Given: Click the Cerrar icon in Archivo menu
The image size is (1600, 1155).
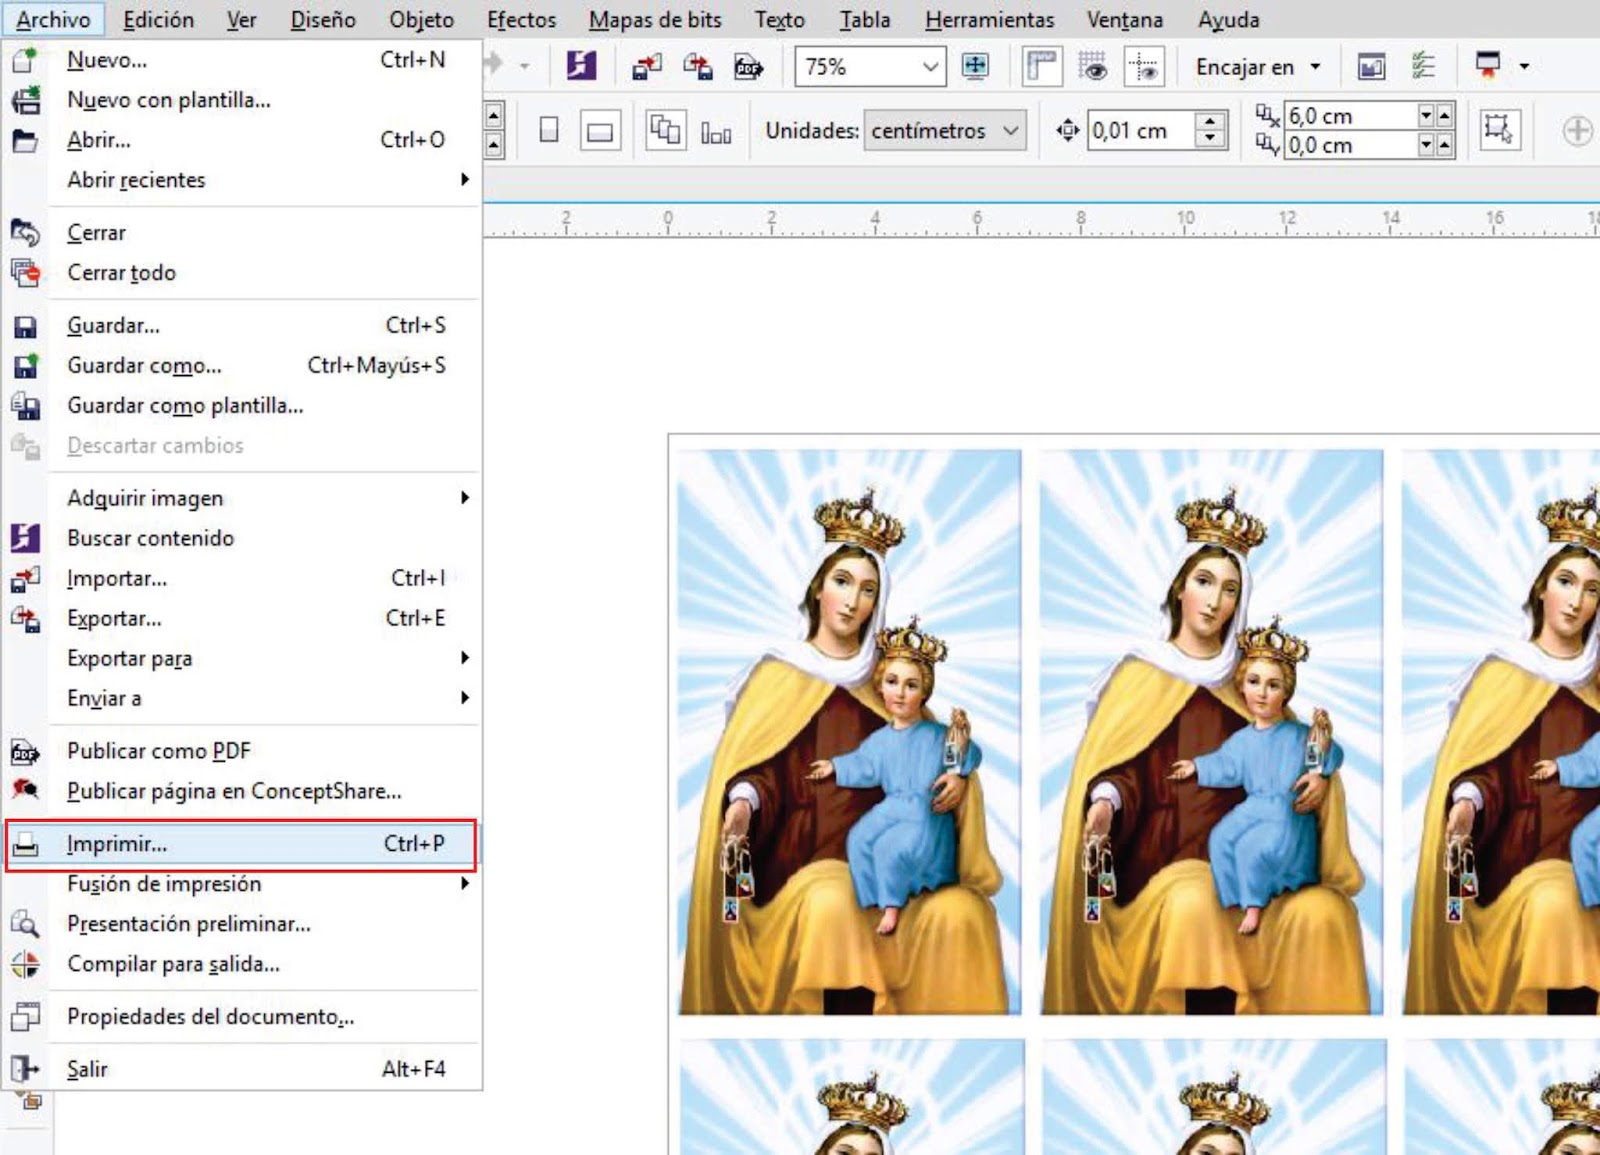Looking at the screenshot, I should pyautogui.click(x=25, y=233).
